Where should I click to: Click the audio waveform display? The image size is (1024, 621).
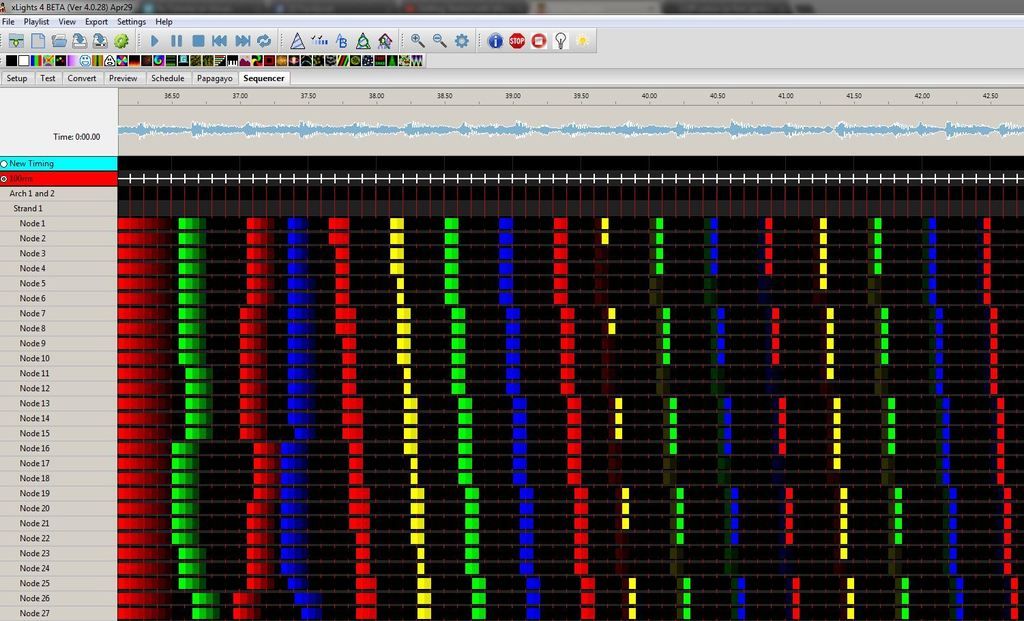point(571,130)
